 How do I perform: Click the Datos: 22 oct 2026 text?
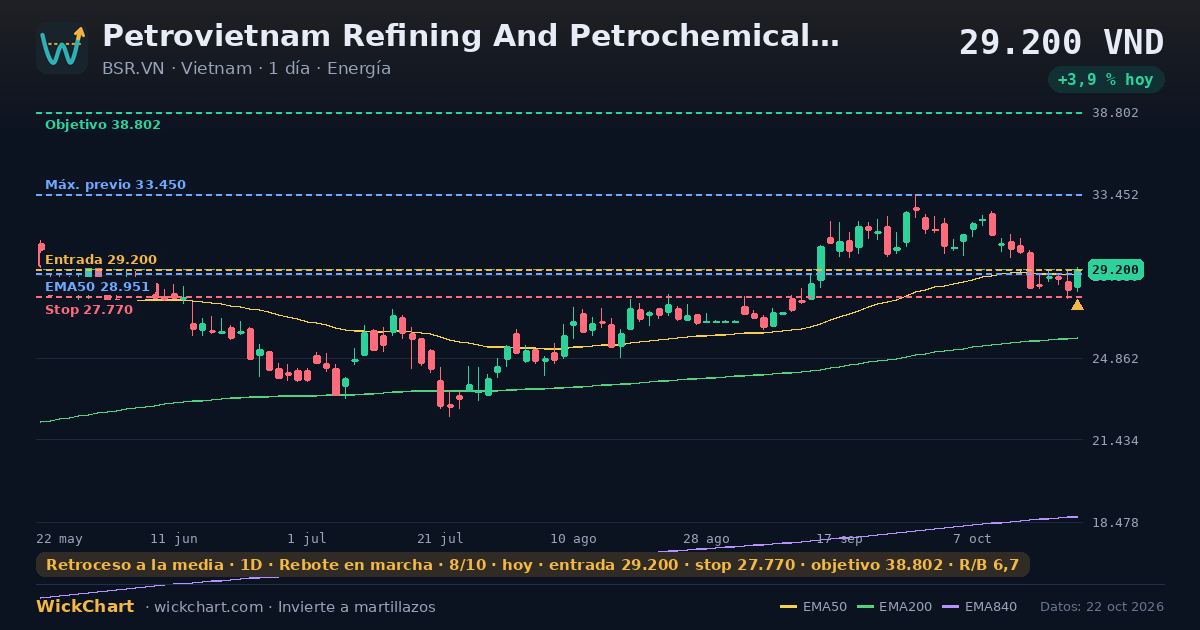[x=1102, y=607]
